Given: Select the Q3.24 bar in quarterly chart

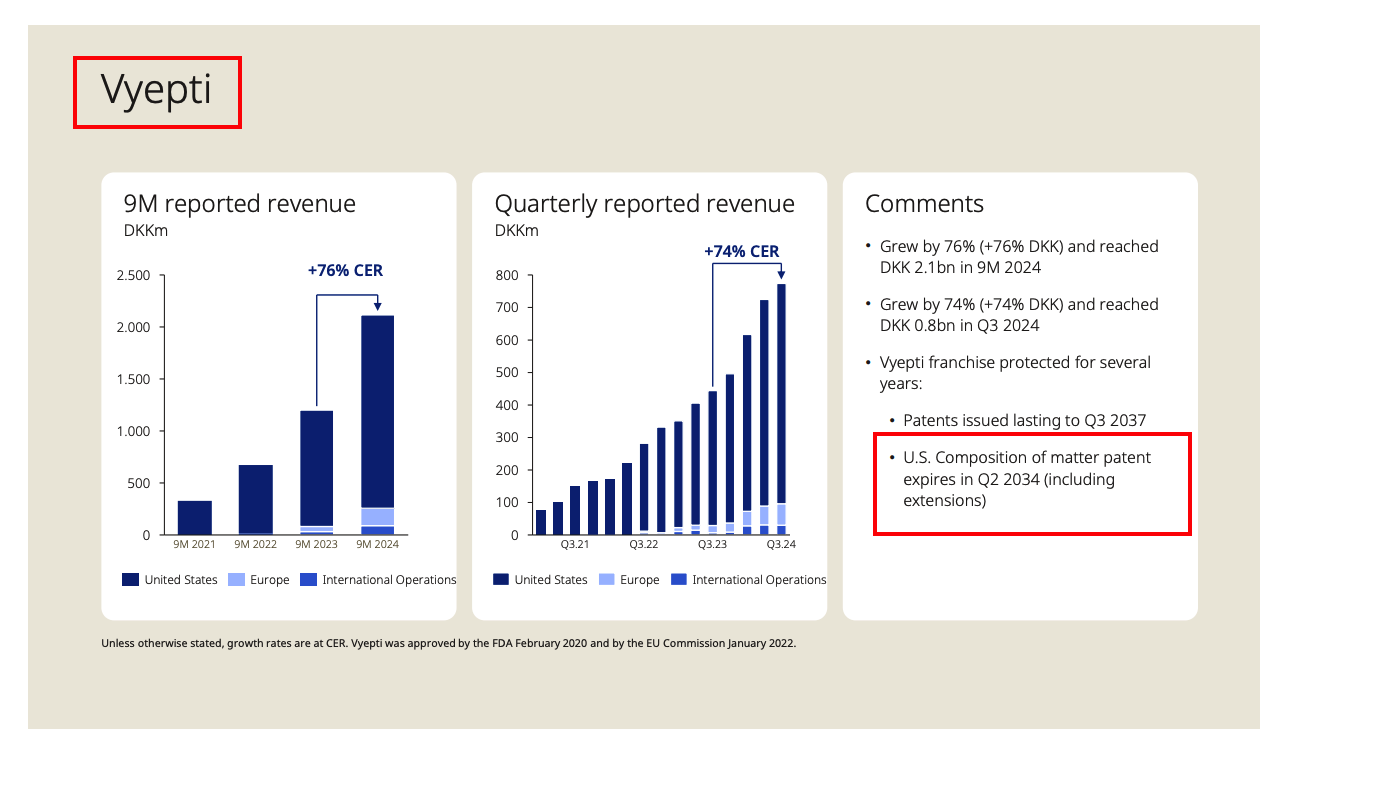Looking at the screenshot, I should 781,410.
